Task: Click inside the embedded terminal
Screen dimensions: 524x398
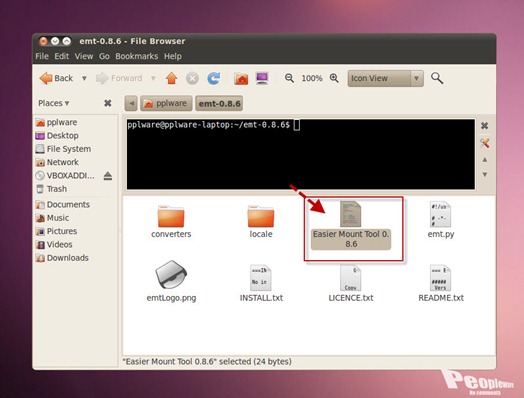Action: tap(300, 154)
